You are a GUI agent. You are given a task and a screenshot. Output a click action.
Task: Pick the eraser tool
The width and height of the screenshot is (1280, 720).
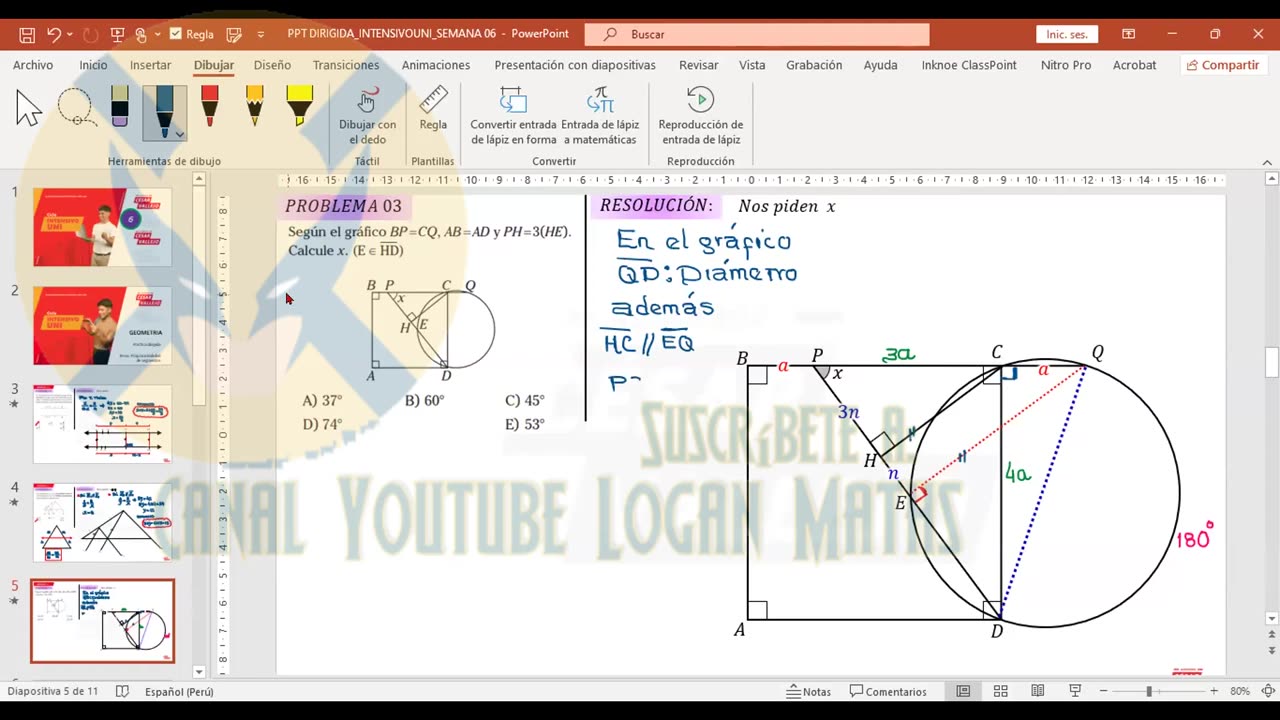point(120,107)
